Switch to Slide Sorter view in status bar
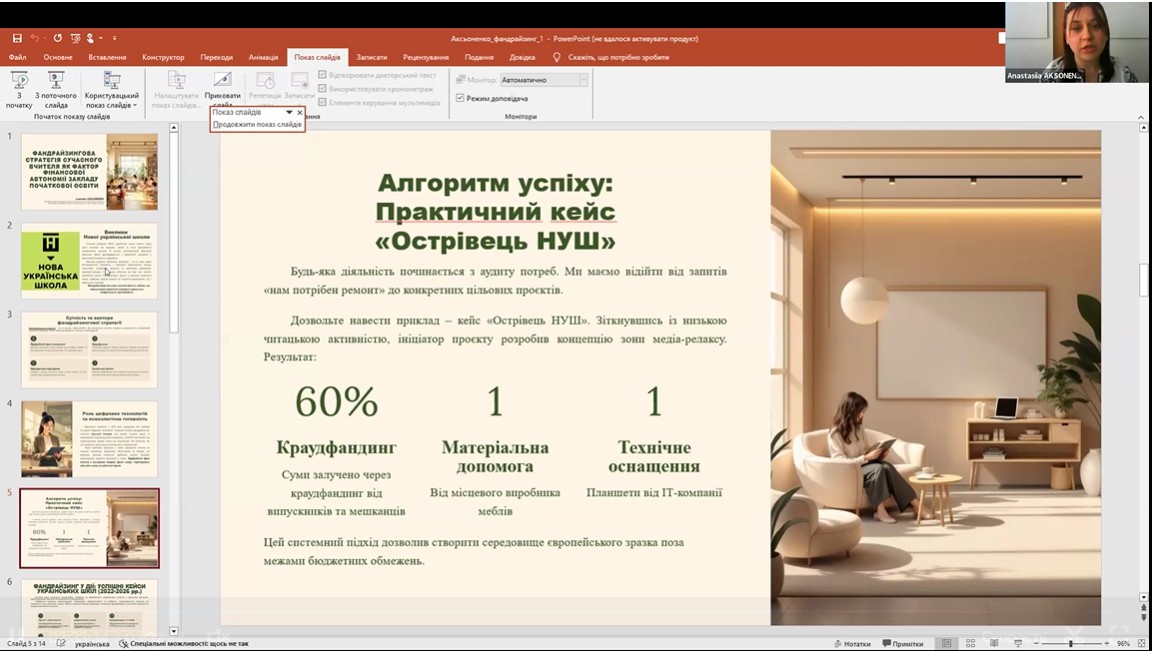This screenshot has width=1152, height=651. coord(972,644)
